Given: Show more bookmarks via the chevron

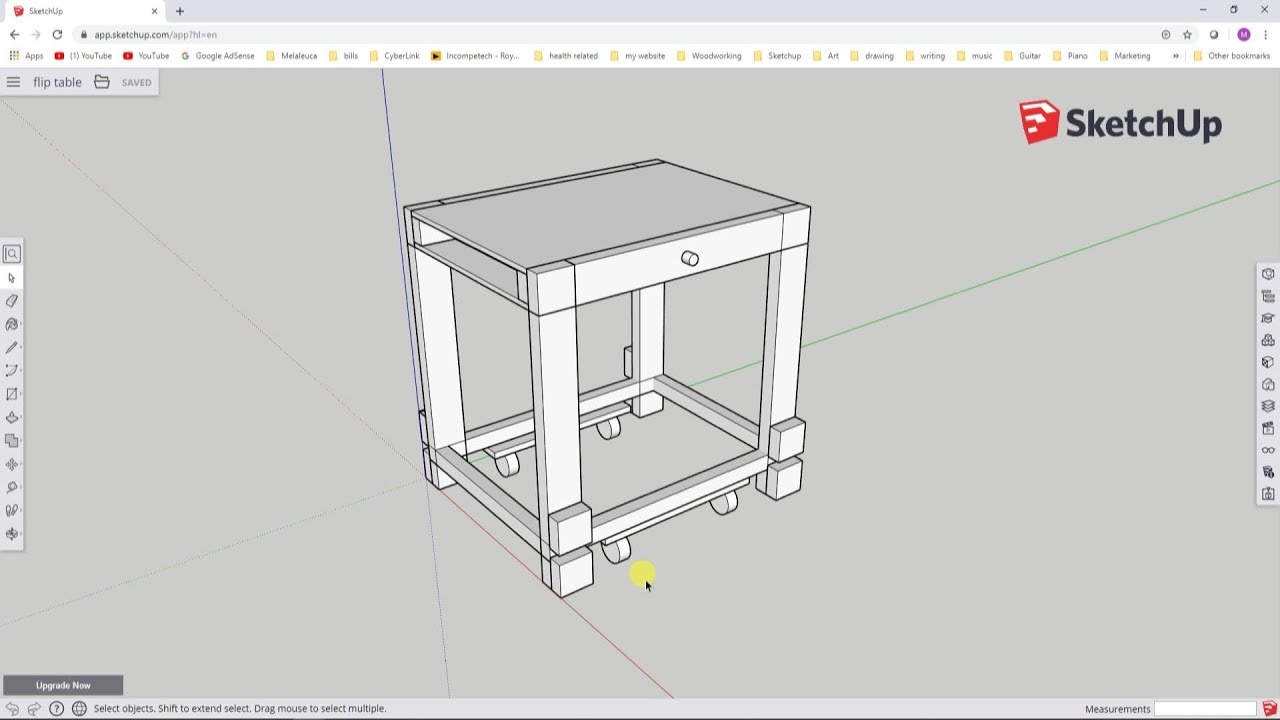Looking at the screenshot, I should (x=1175, y=56).
